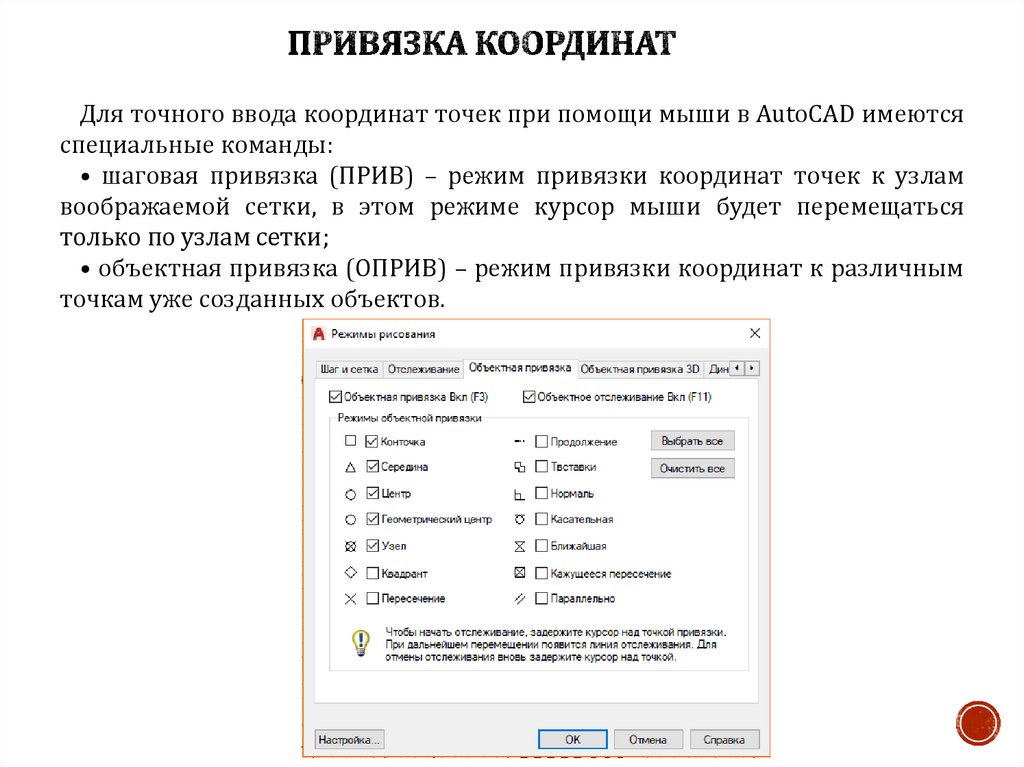Viewport: 1024px width, 767px height.
Task: Click the Center circle snap icon
Action: coord(351,494)
